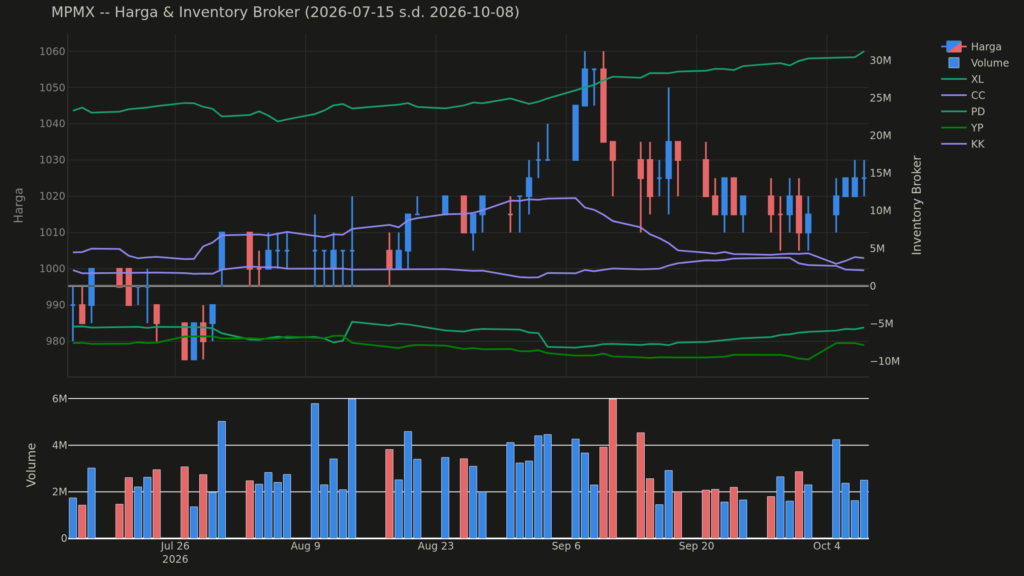Hide the CC broker line via legend

click(963, 95)
